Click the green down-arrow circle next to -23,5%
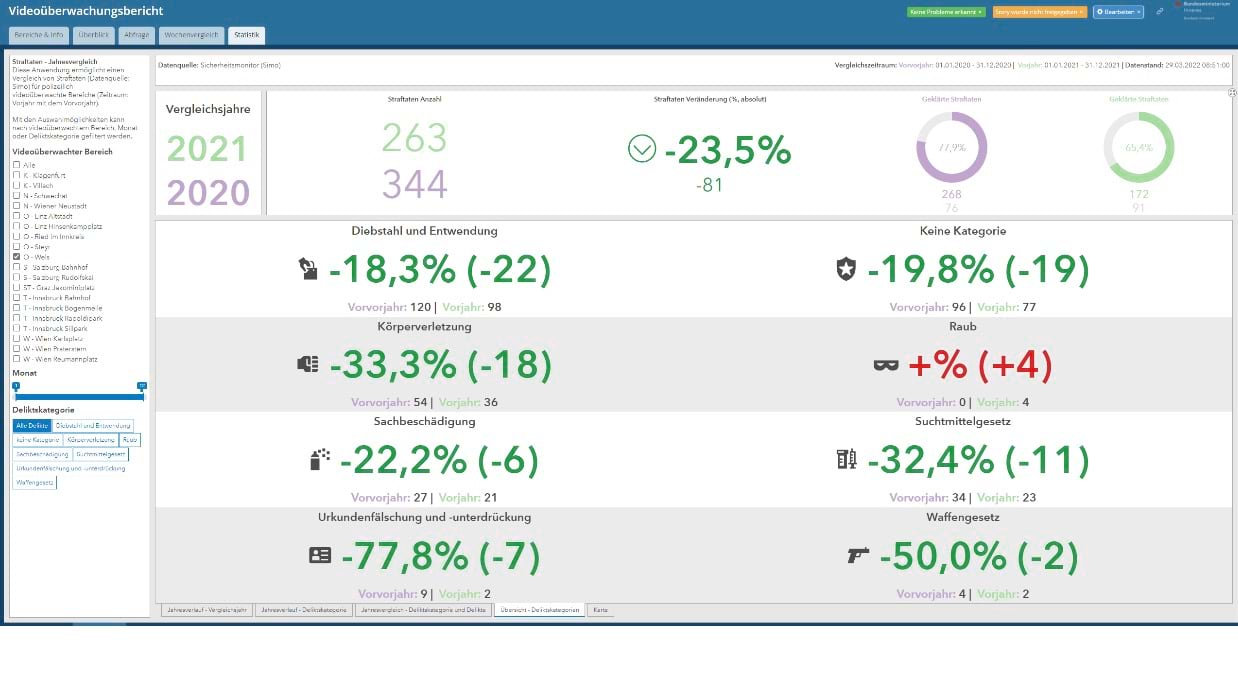This screenshot has width=1238, height=696. coord(641,150)
